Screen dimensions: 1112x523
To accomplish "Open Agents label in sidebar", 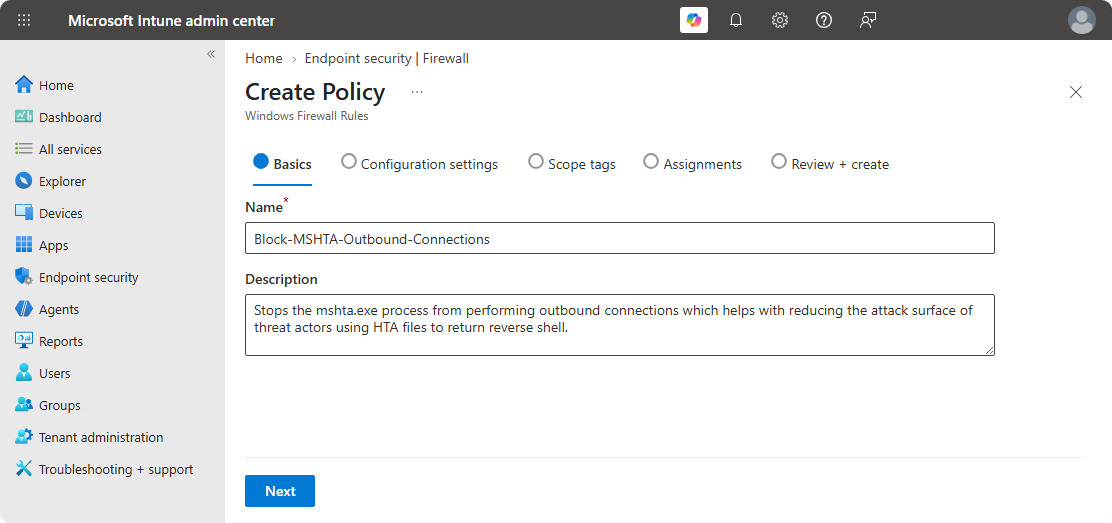I will pyautogui.click(x=59, y=309).
